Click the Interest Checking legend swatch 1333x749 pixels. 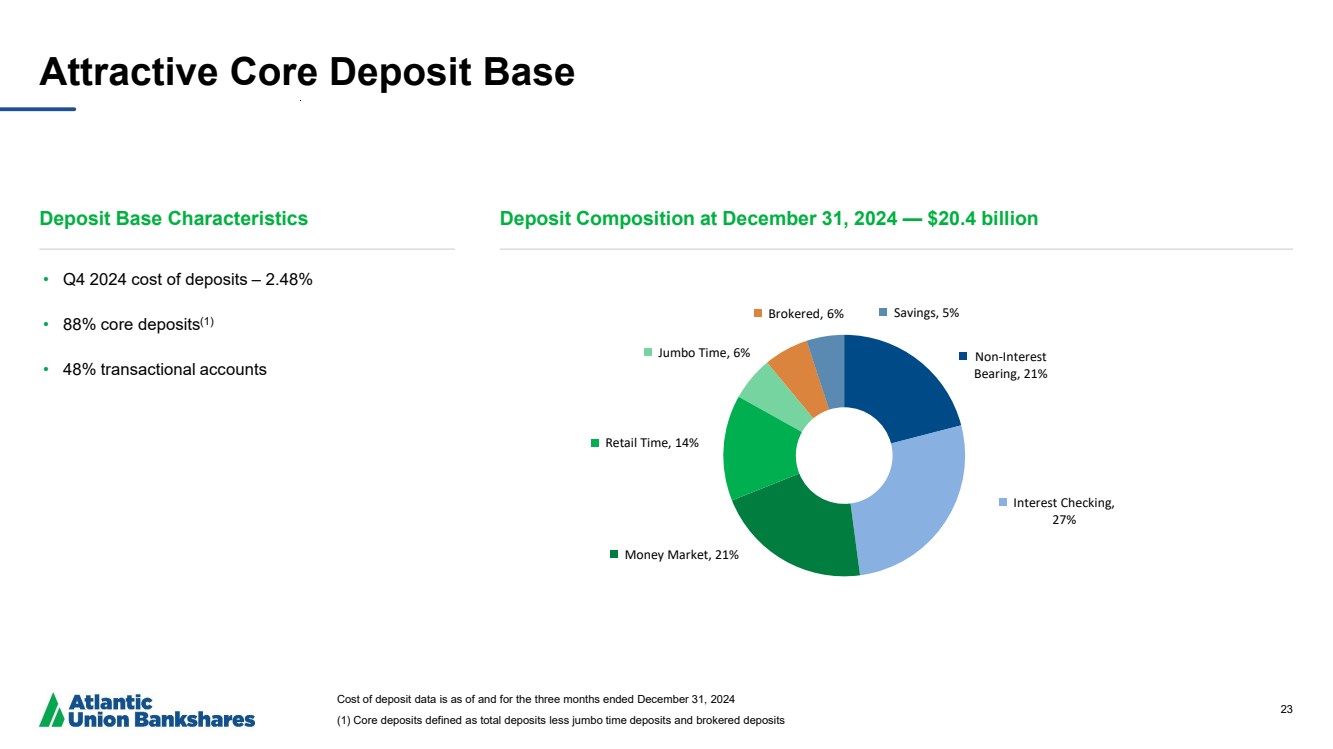1003,503
